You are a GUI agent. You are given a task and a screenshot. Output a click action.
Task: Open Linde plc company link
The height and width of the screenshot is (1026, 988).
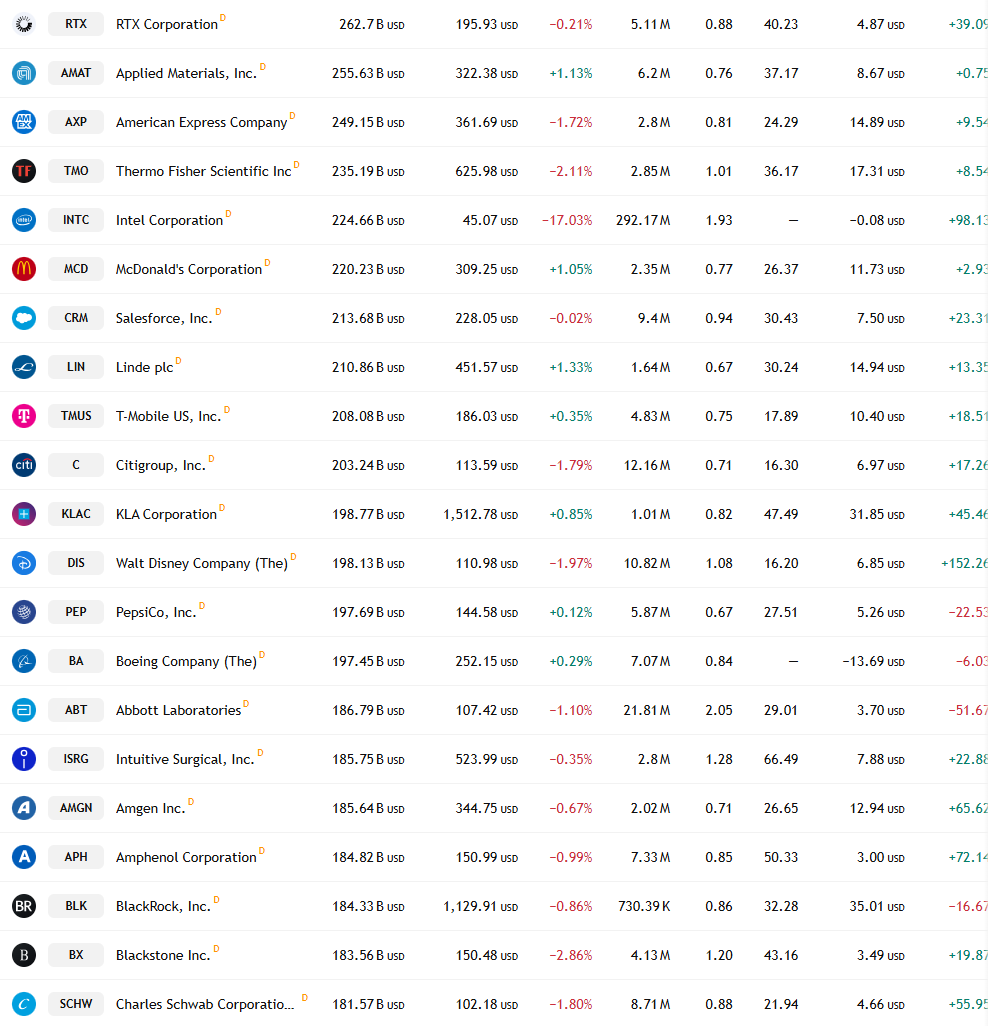pyautogui.click(x=145, y=368)
